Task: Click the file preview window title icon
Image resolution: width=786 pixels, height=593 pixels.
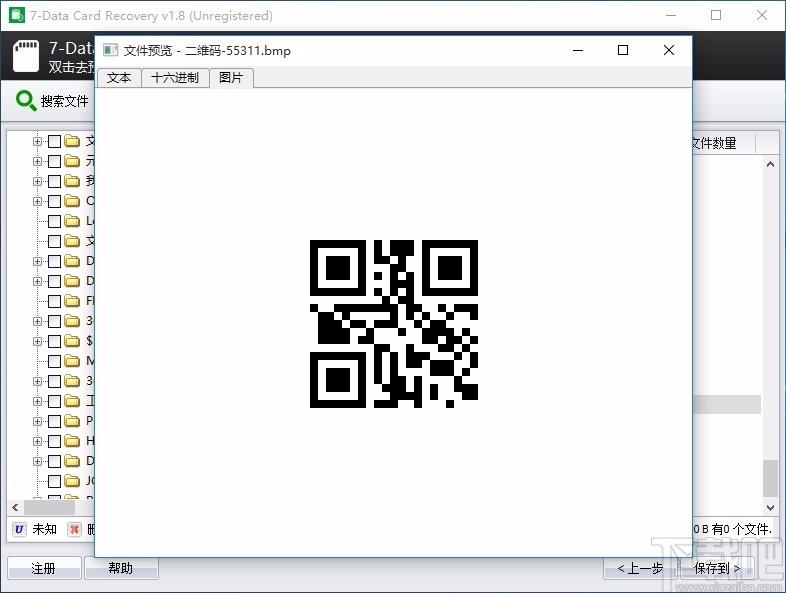Action: 110,50
